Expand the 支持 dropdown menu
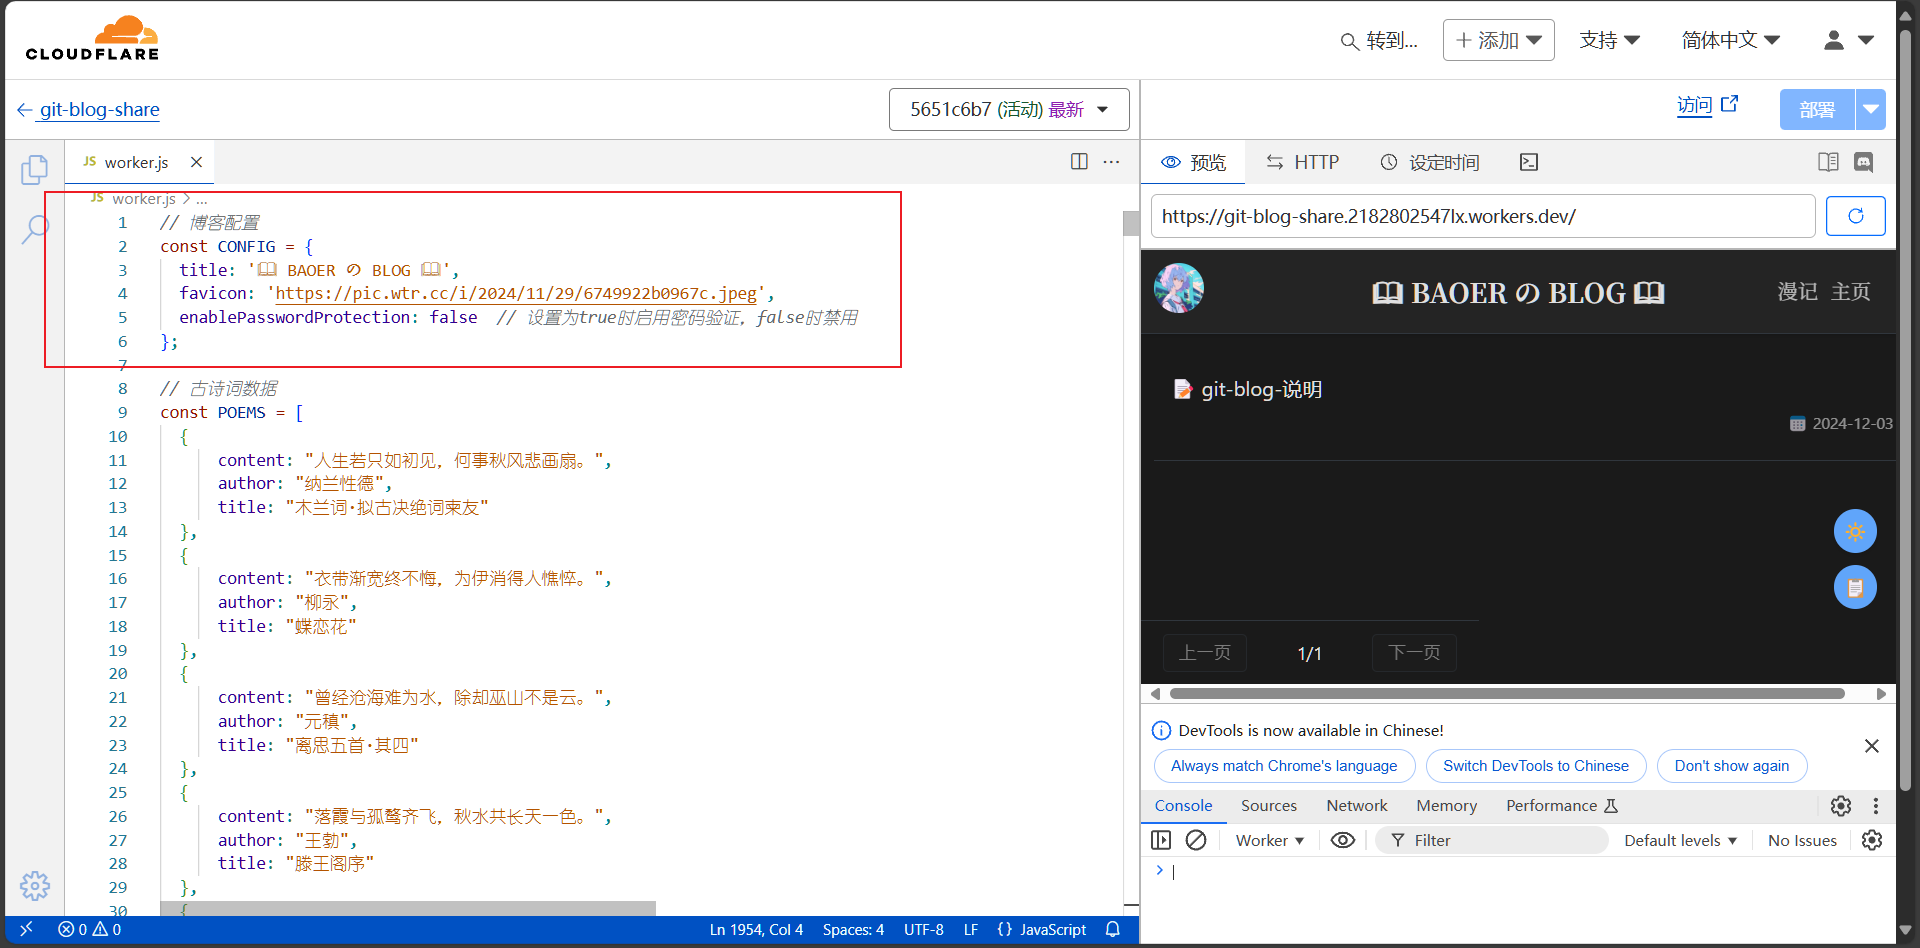 point(1609,40)
